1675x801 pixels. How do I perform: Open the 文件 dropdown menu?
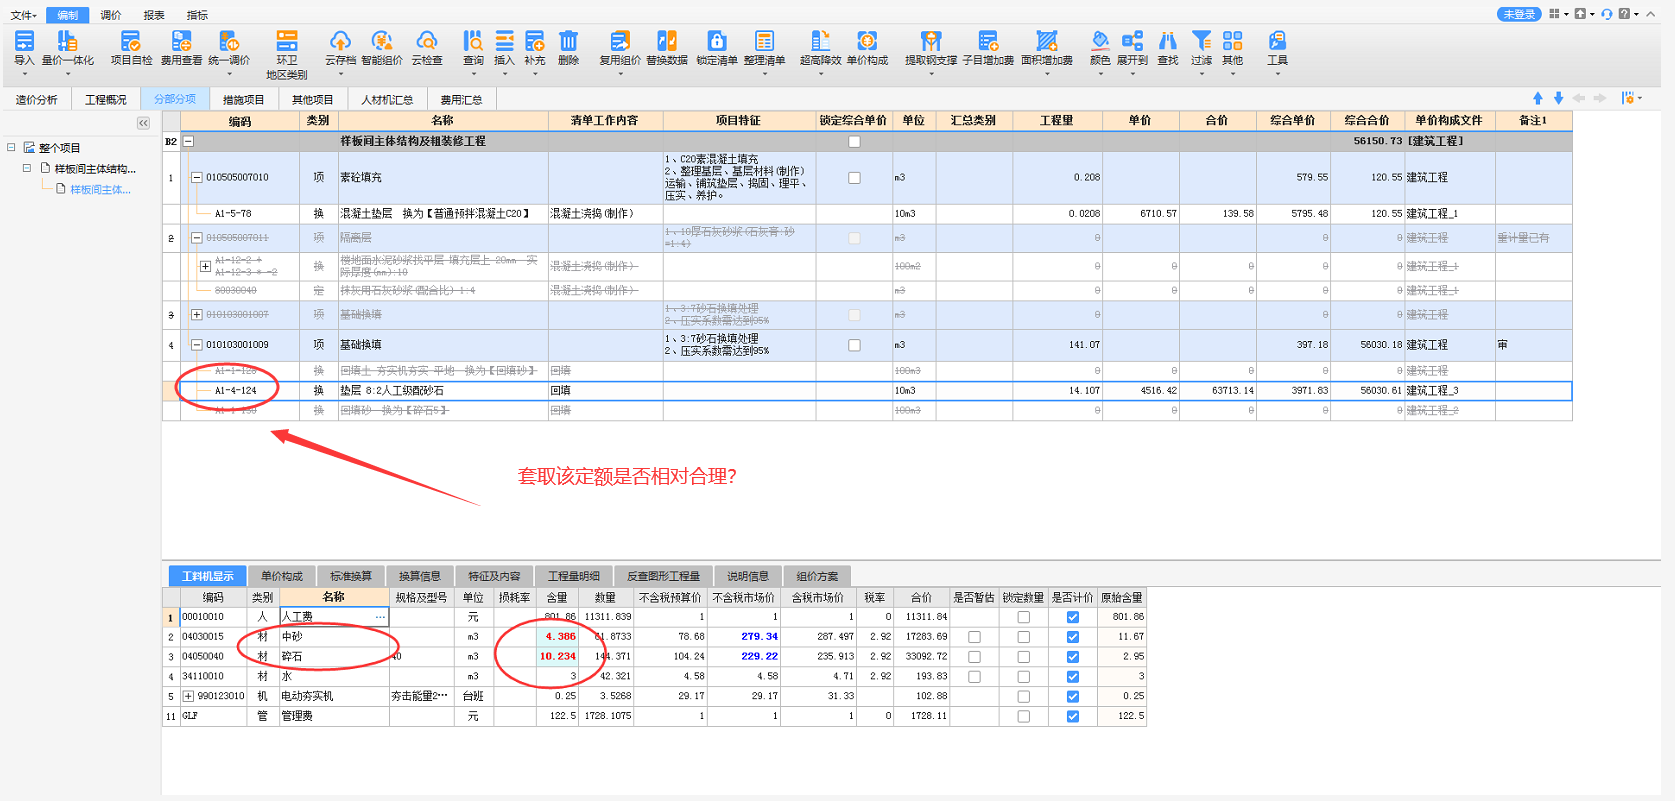(x=23, y=15)
